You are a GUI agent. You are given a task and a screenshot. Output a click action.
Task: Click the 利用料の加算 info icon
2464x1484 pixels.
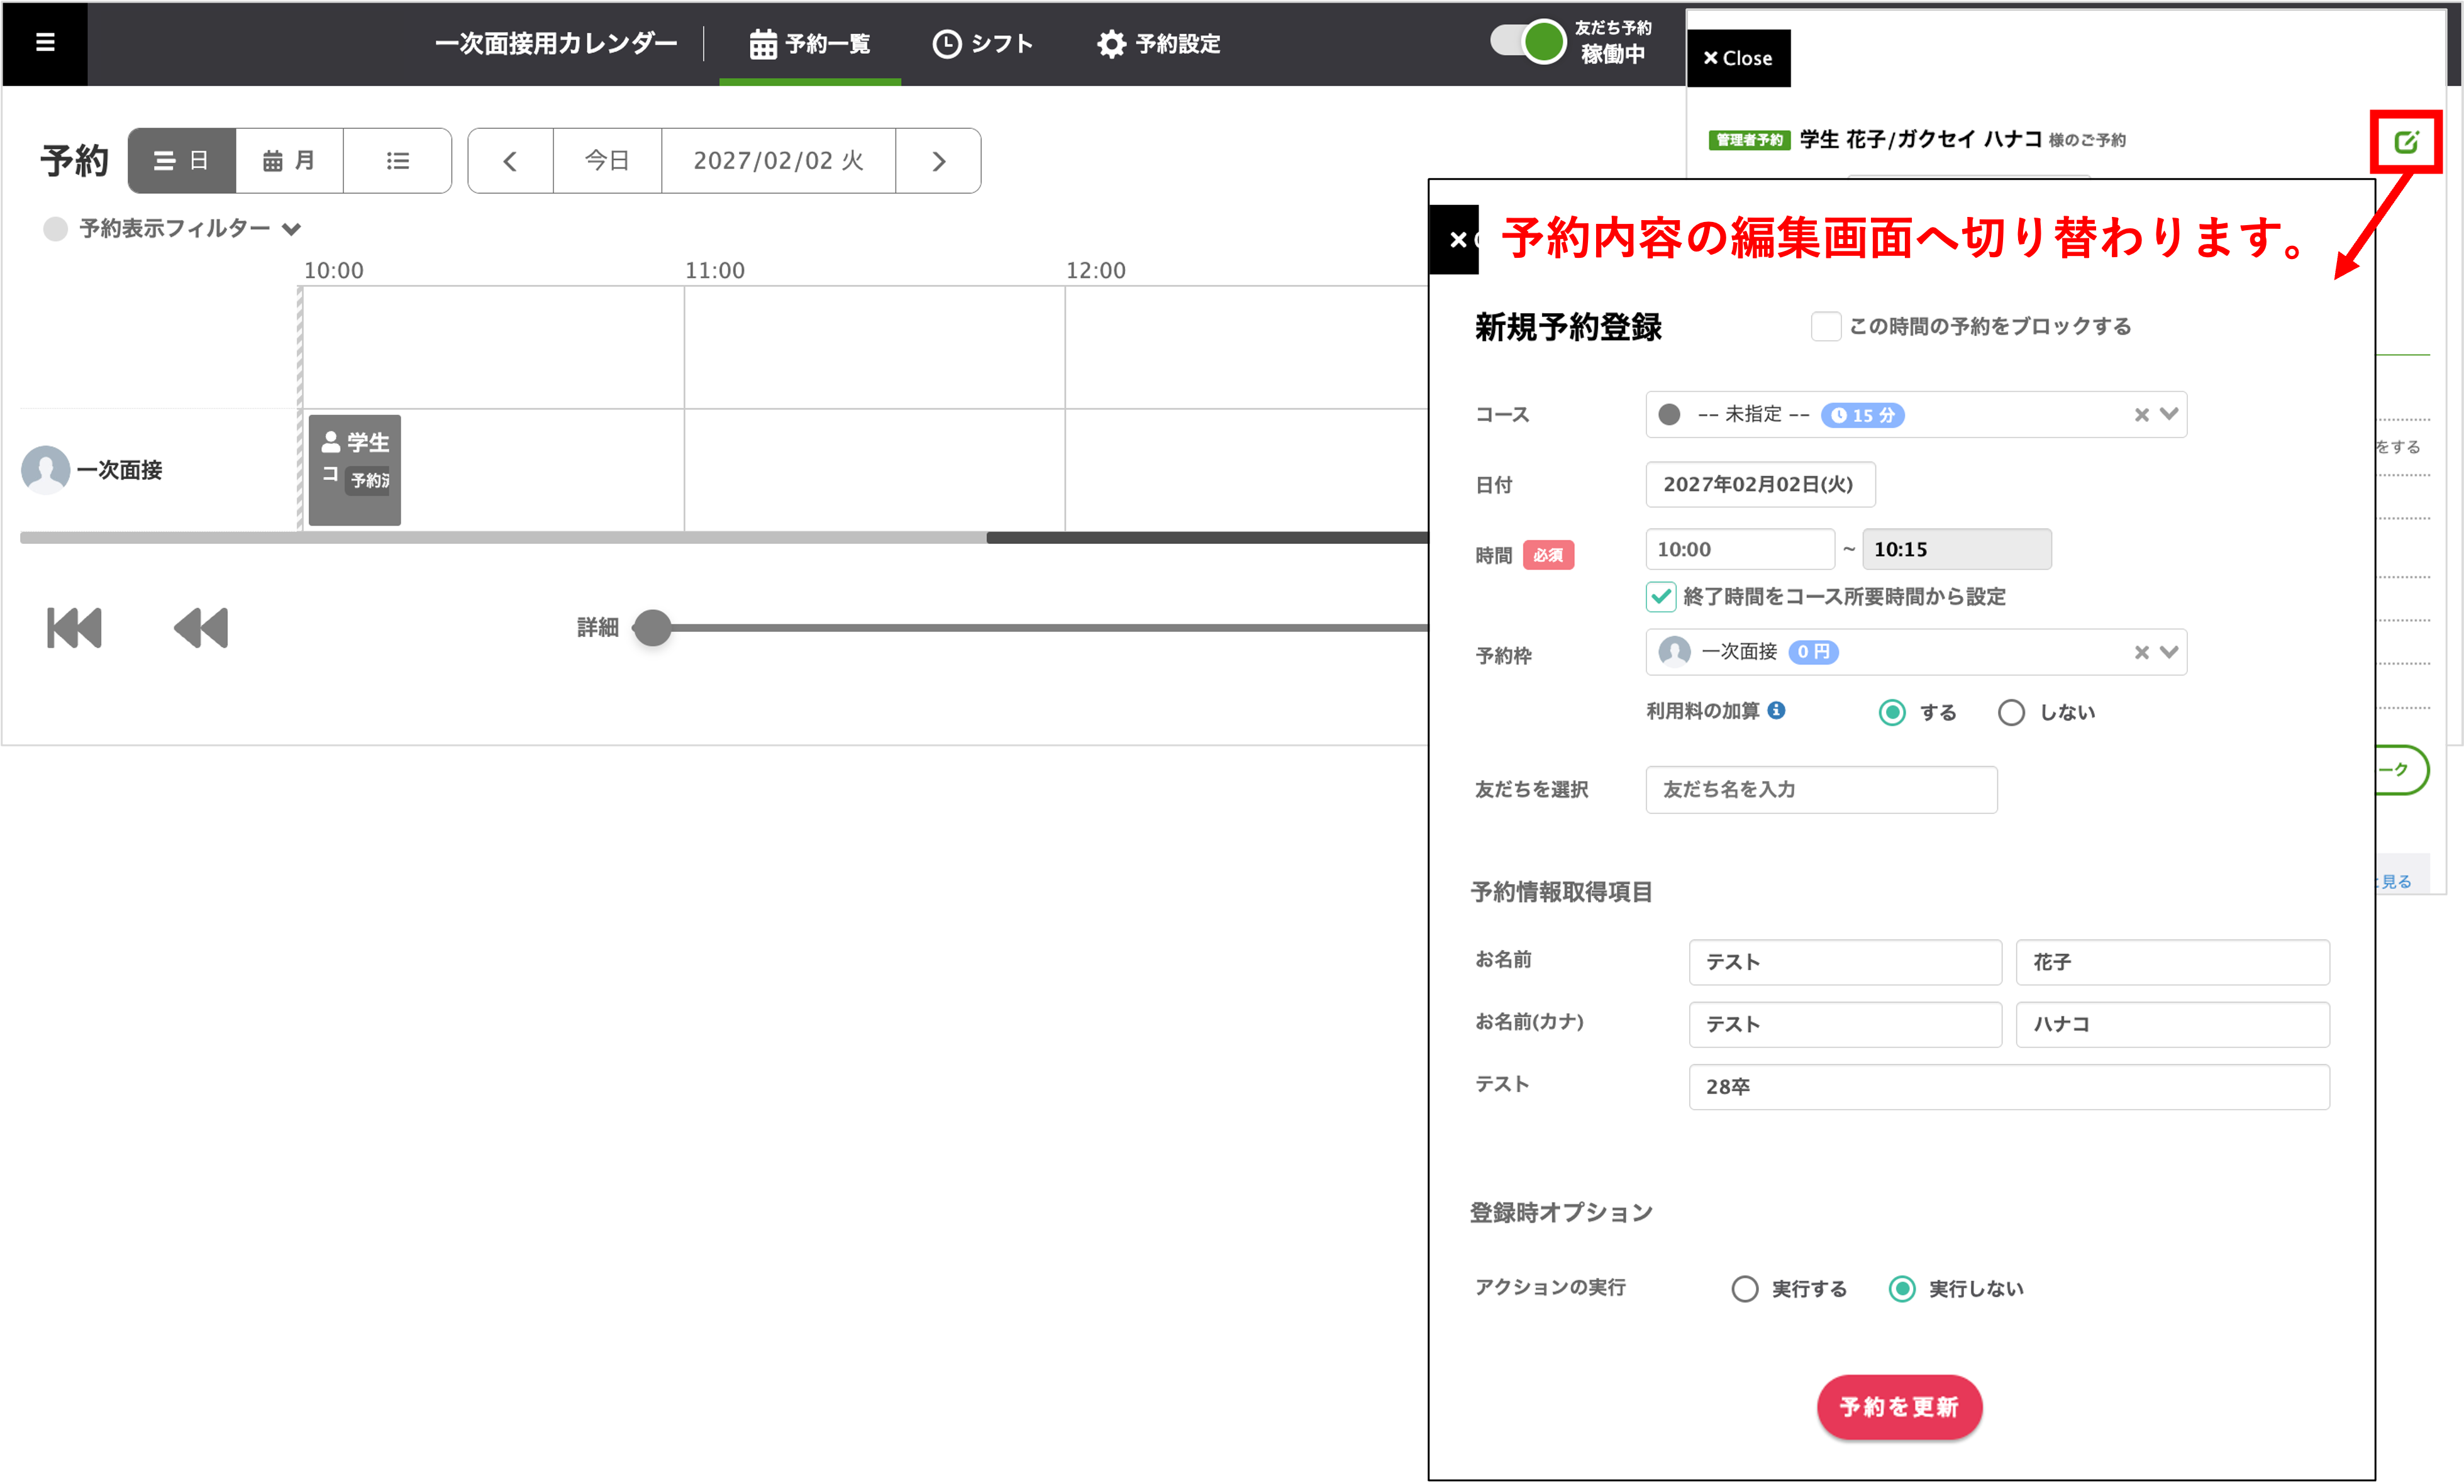pos(1776,710)
